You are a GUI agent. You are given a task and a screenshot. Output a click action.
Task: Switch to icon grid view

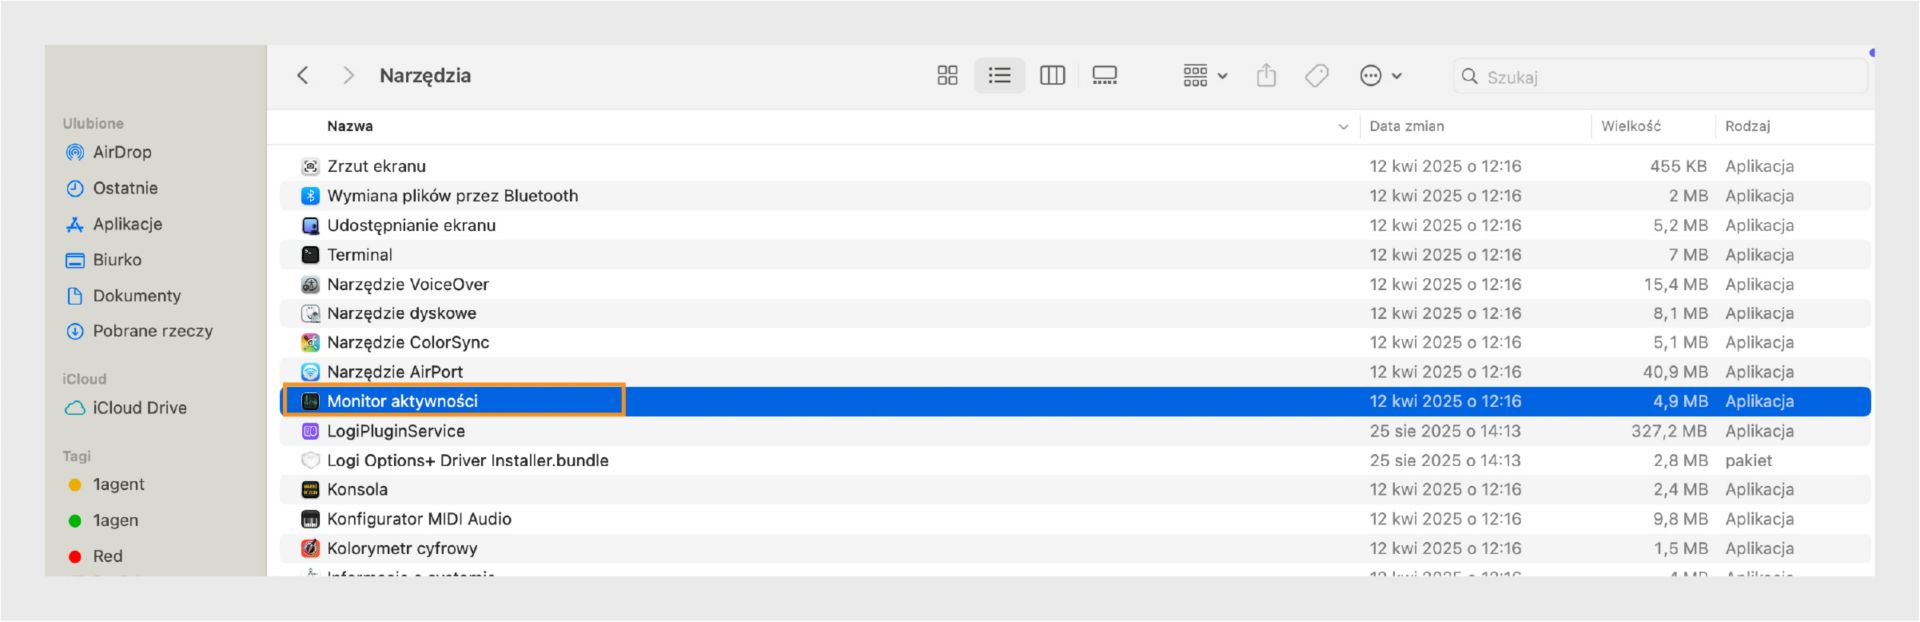pos(947,76)
